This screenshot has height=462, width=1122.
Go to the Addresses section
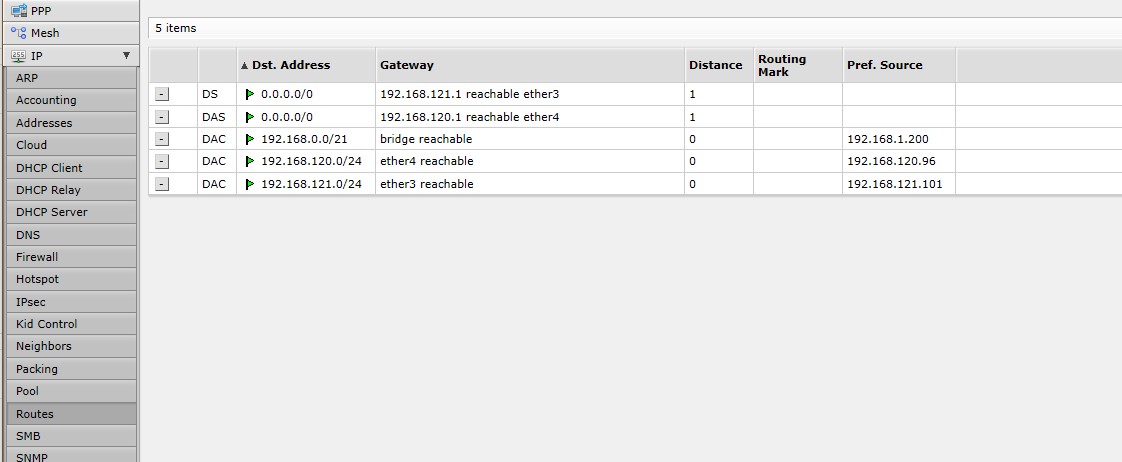click(44, 123)
